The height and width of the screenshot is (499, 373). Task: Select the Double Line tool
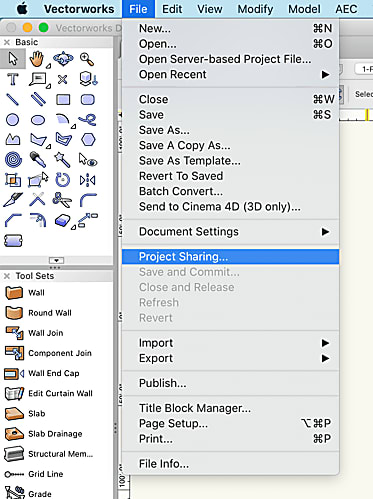pyautogui.click(x=38, y=99)
